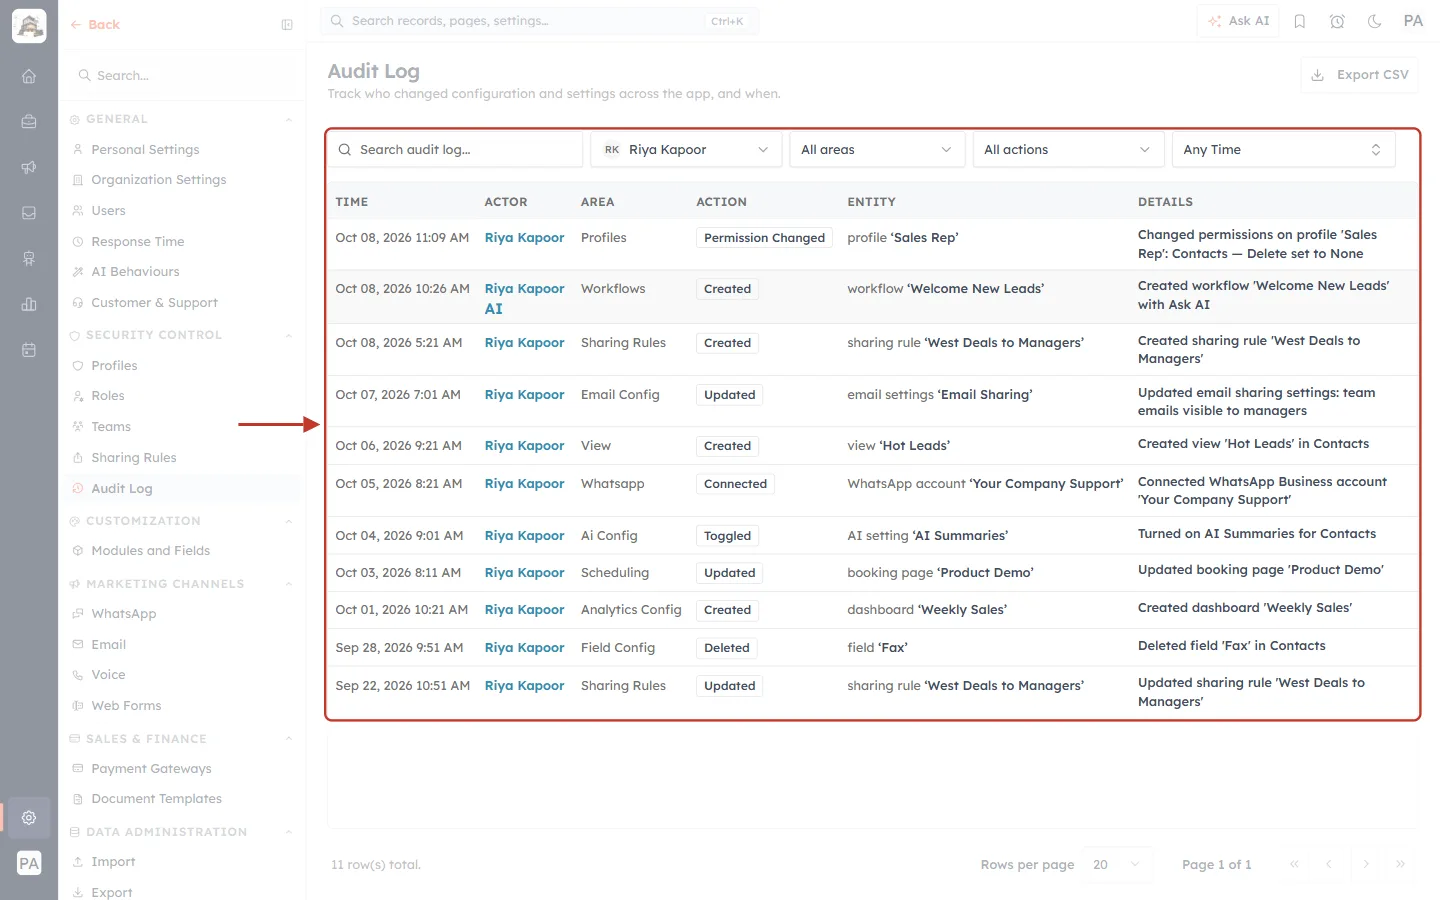Open Sharing Rules in sidebar
The width and height of the screenshot is (1440, 900).
pos(133,458)
